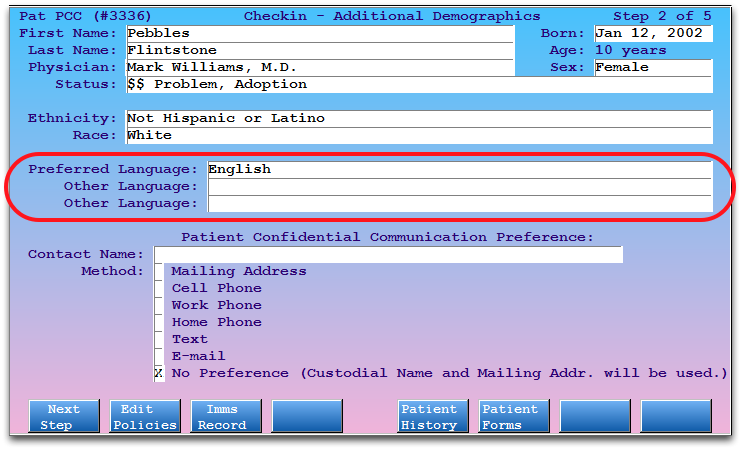
Task: Click the first empty Other Language field
Action: [460, 187]
